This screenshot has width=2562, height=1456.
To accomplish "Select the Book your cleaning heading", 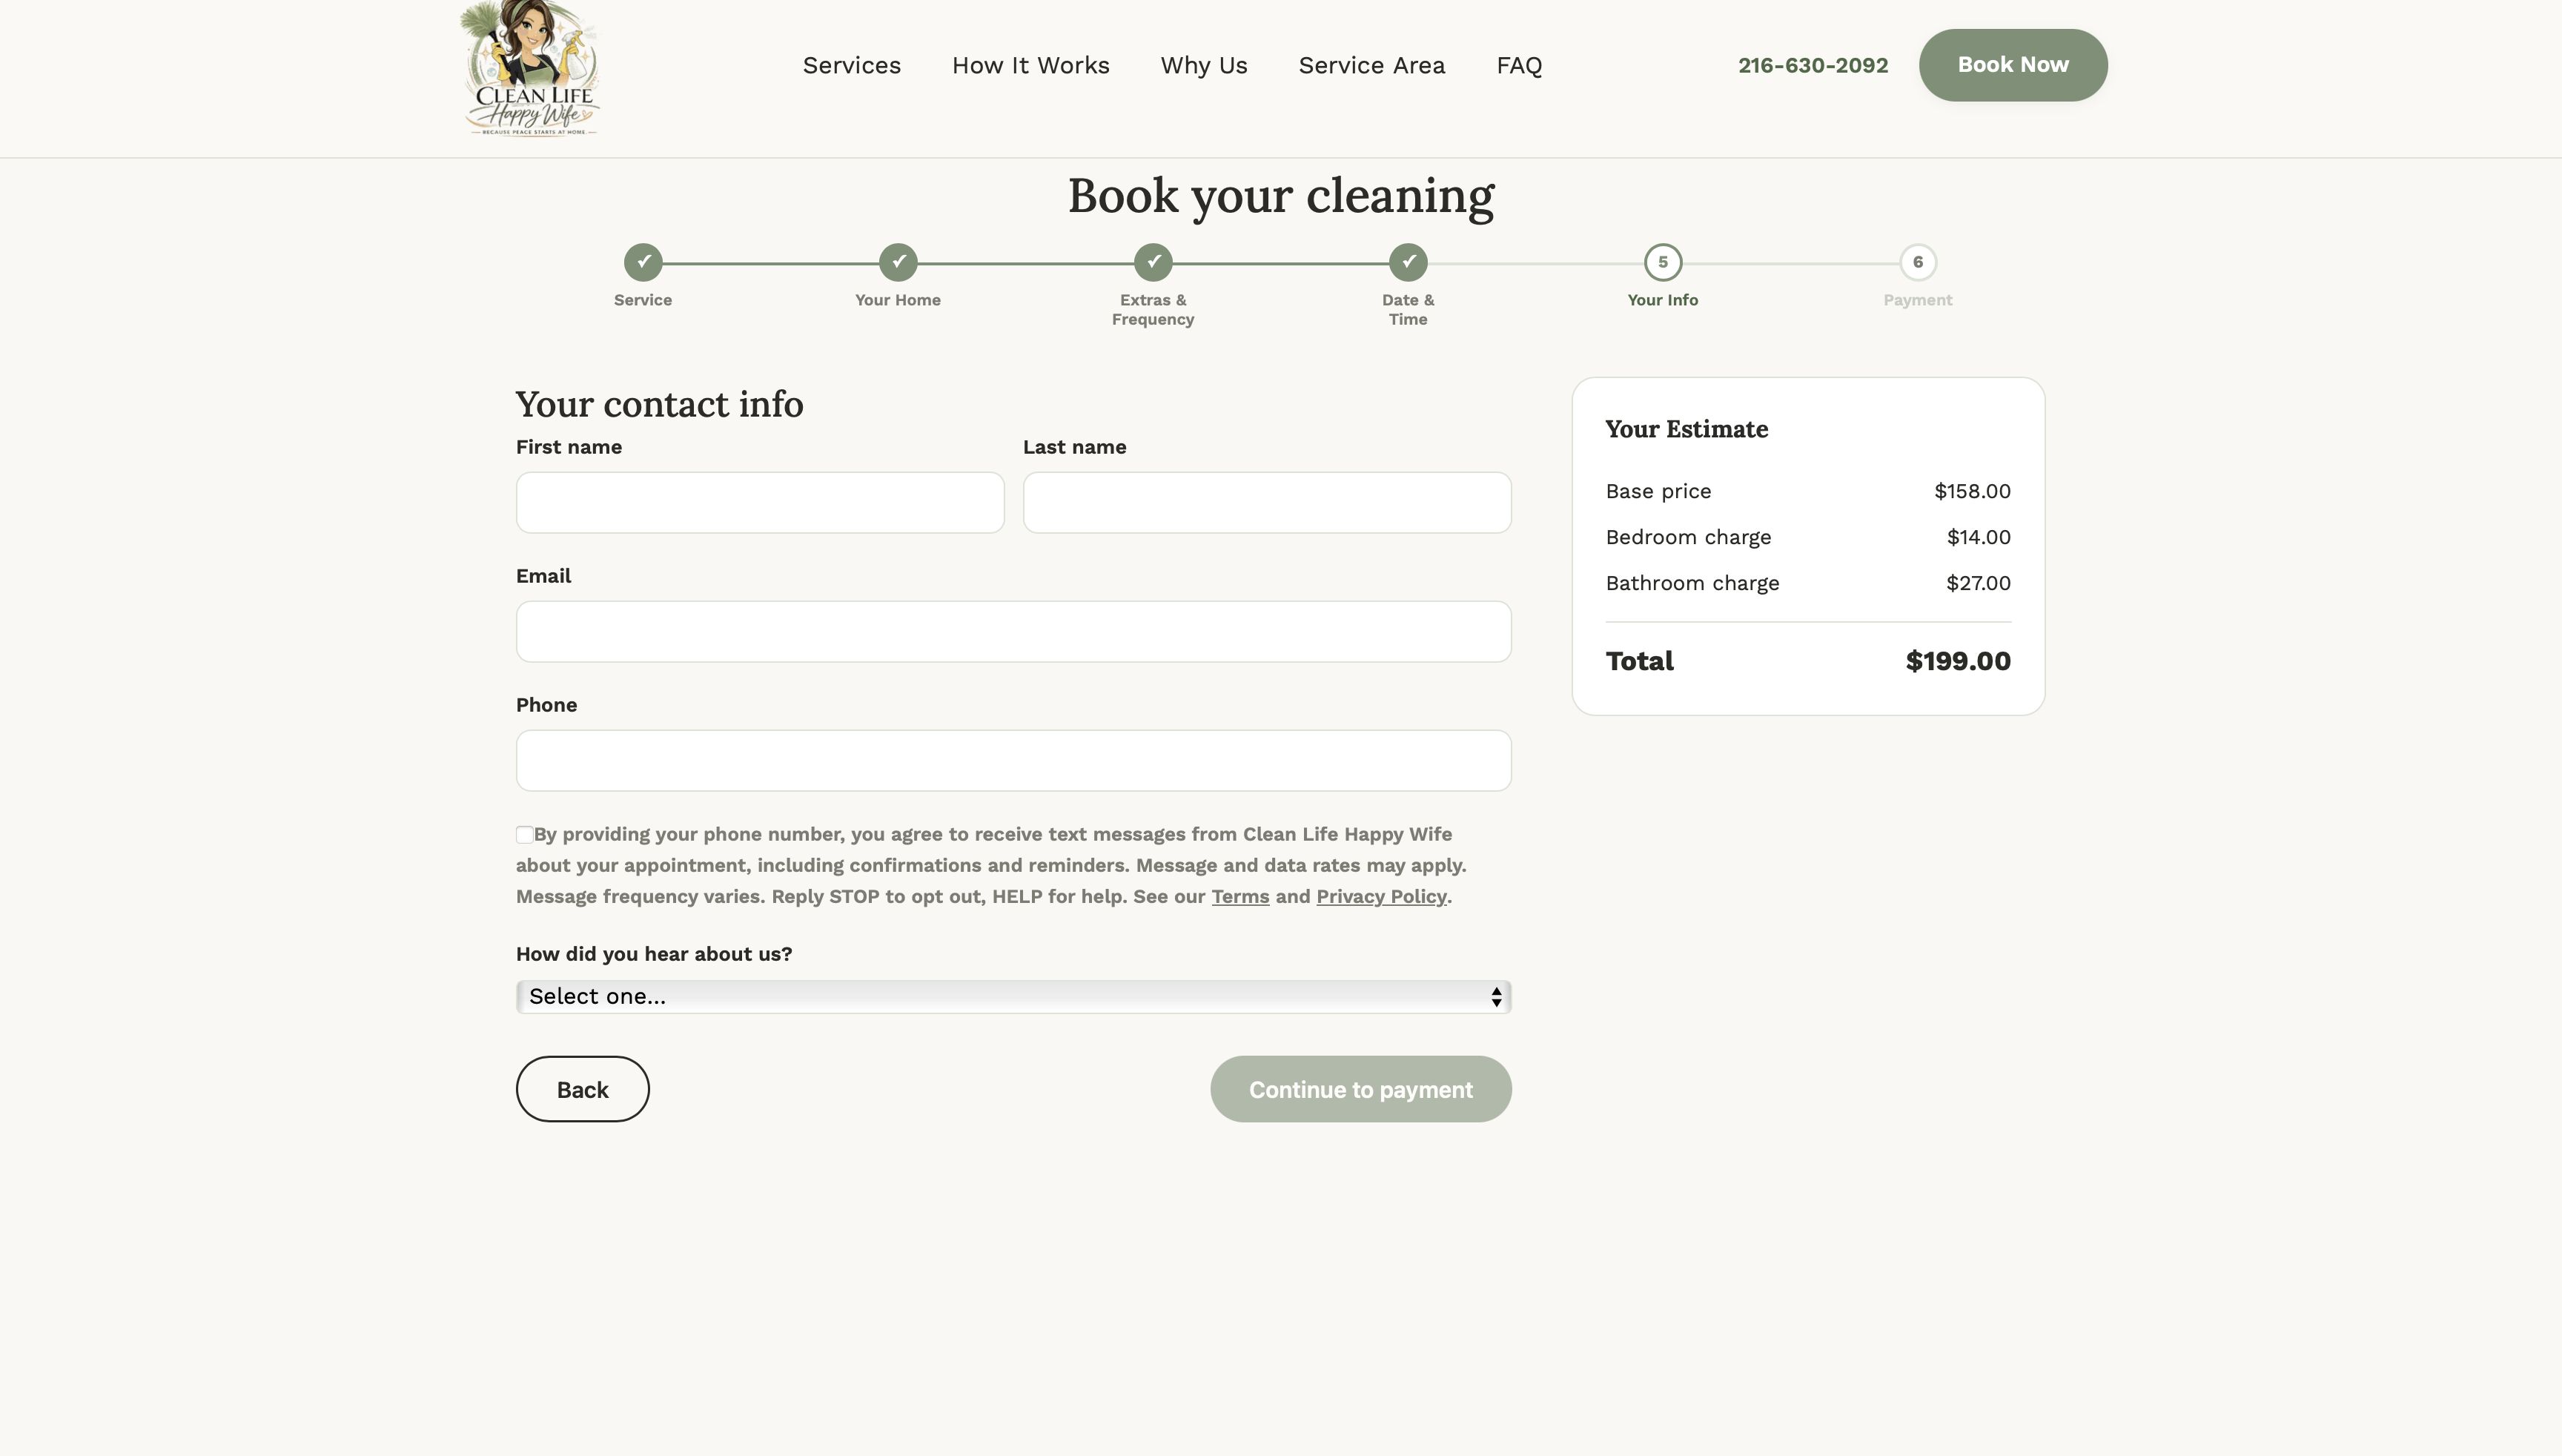I will (1281, 196).
